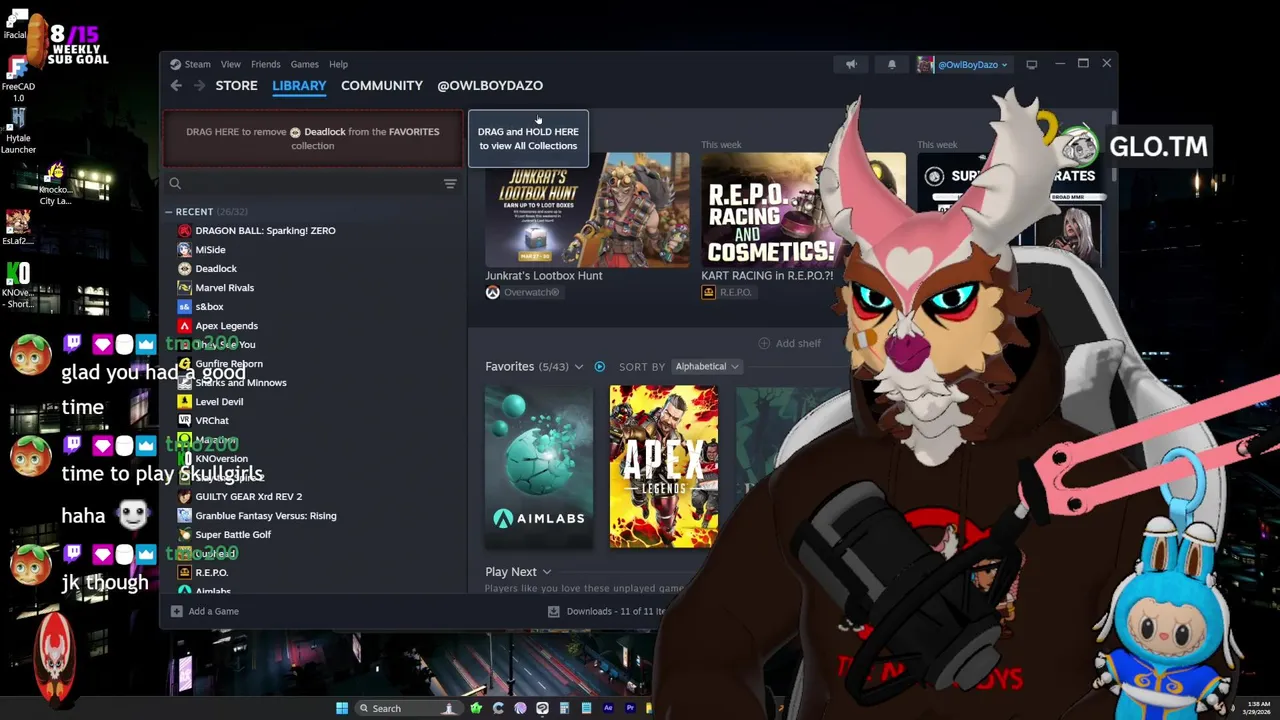Viewport: 1280px width, 720px height.
Task: Collapse the RECENT category in library
Action: 168,212
